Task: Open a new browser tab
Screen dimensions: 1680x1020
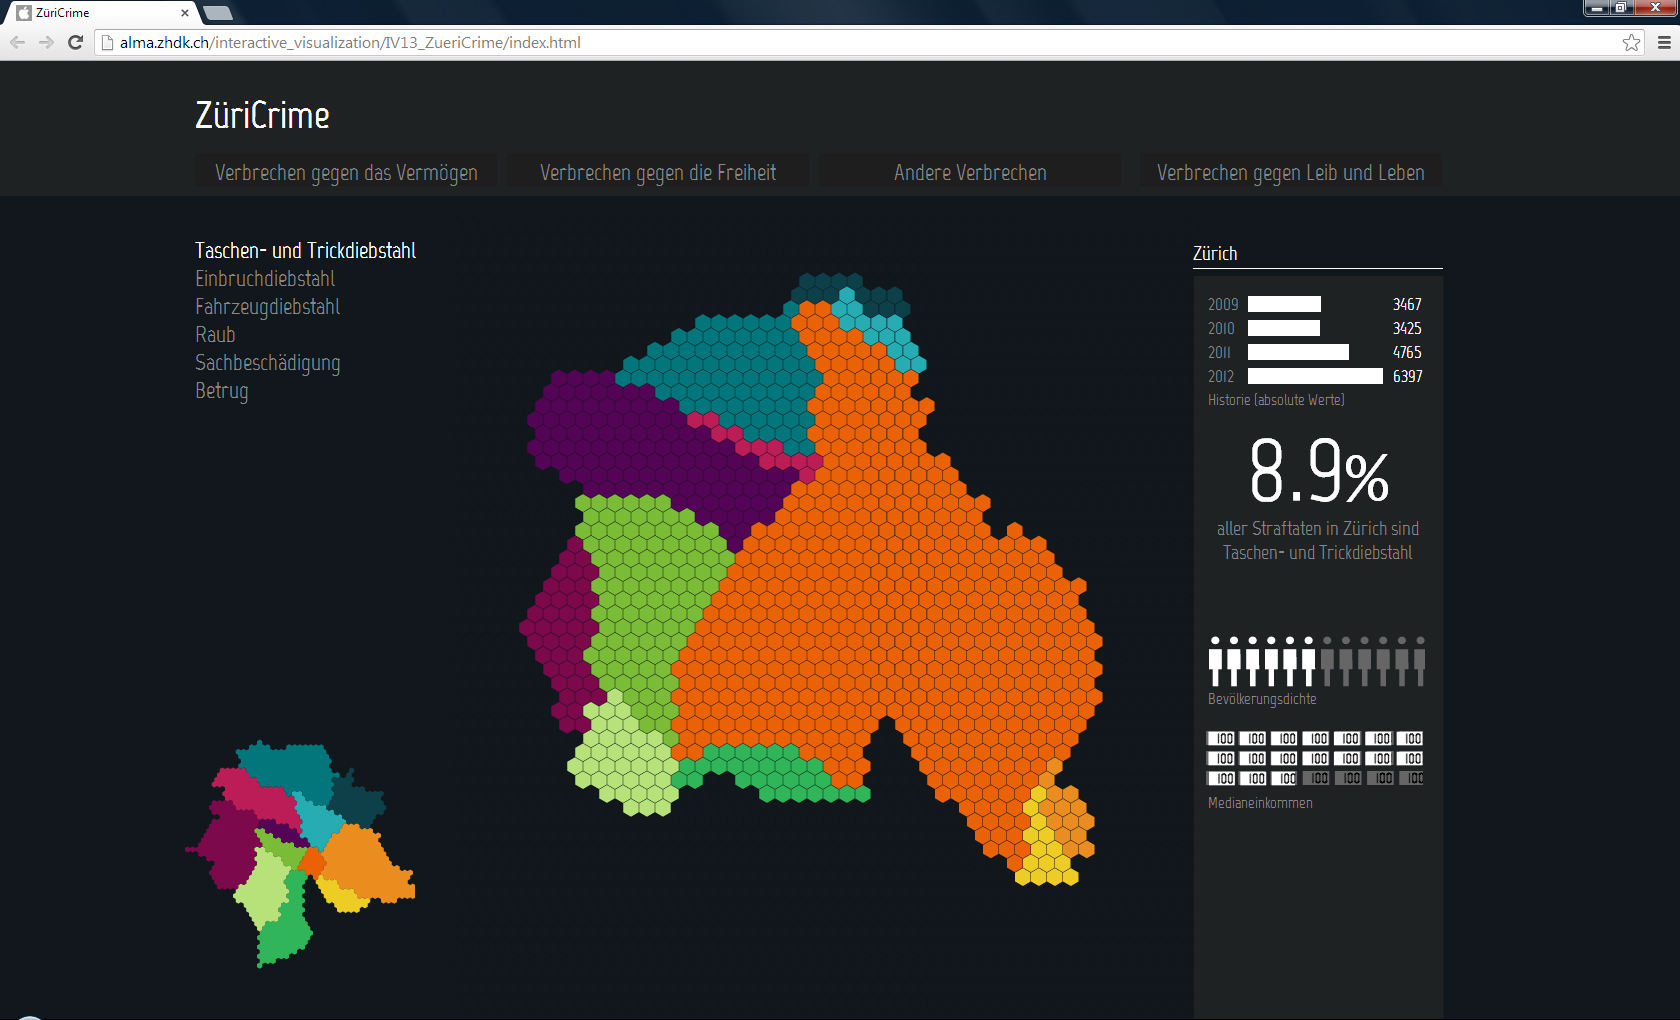Action: click(217, 13)
